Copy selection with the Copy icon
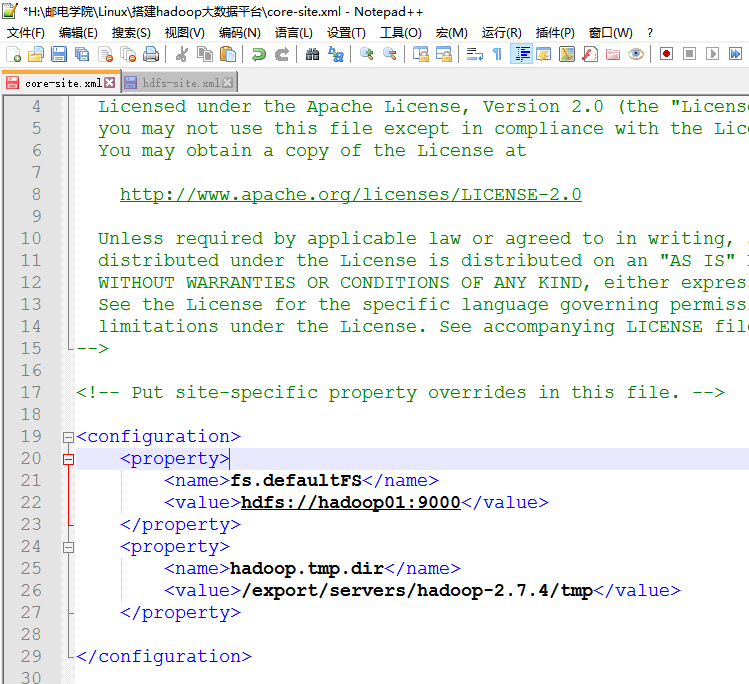The image size is (749, 684). pyautogui.click(x=205, y=54)
